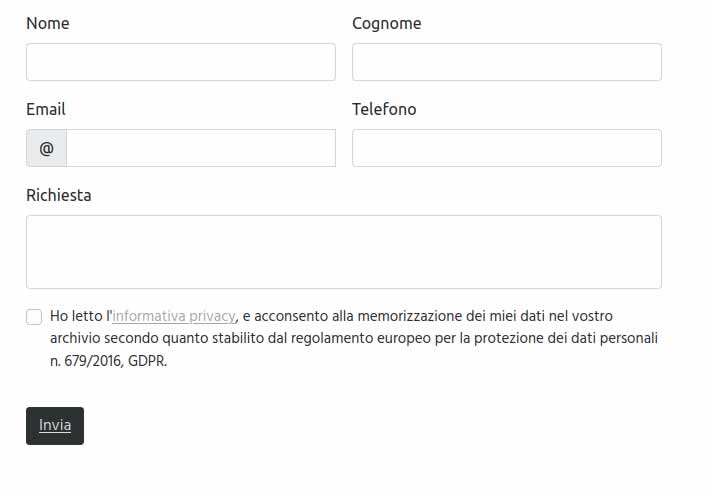Select the Email address input field
Screen dimensions: 708x493
point(200,148)
